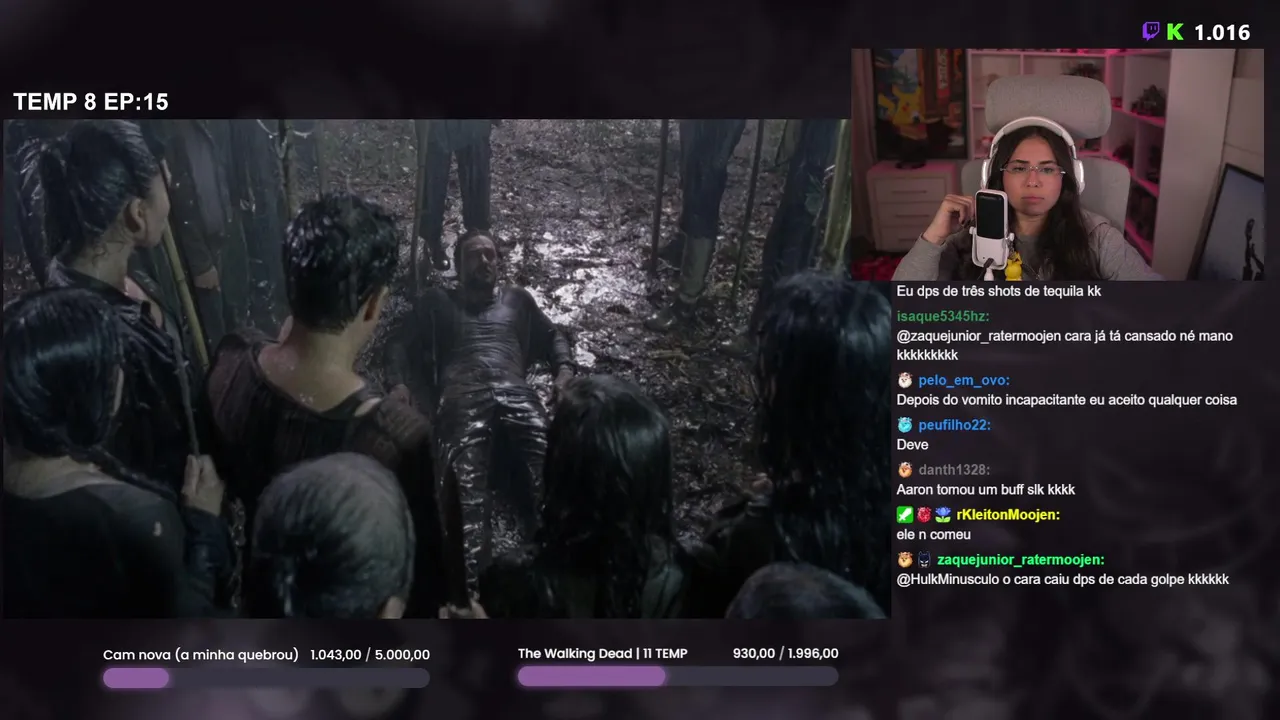The image size is (1280, 720).
Task: Click the badge beside danth1328
Action: point(905,470)
